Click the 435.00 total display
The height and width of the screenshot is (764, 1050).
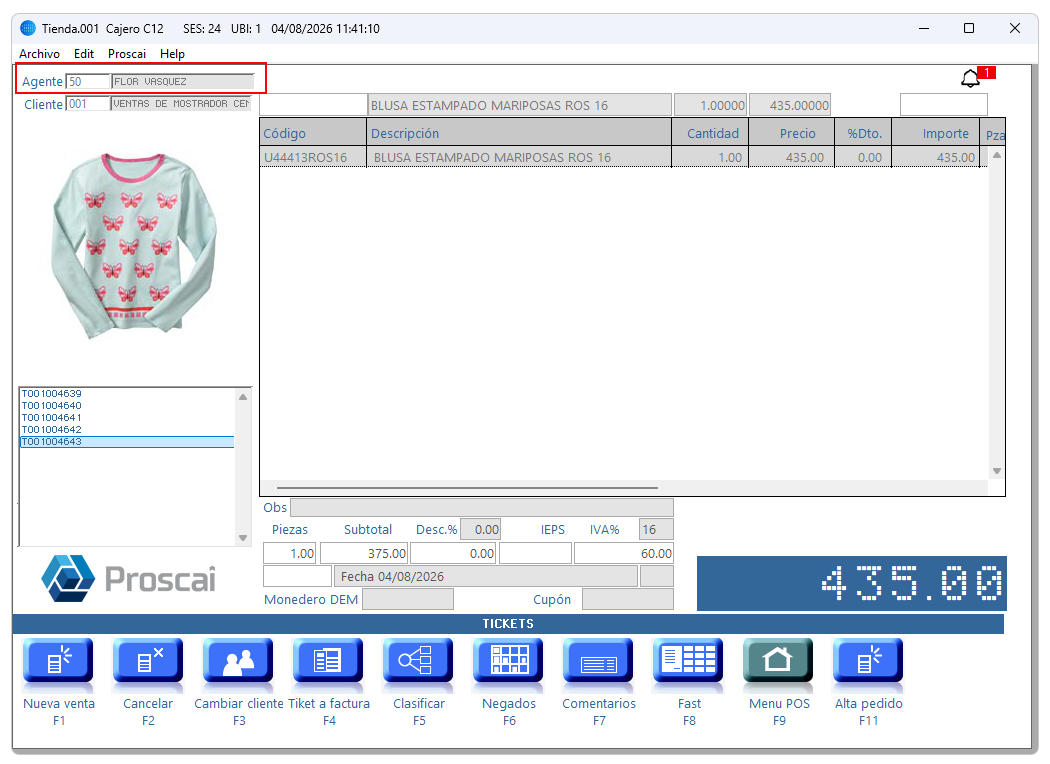pos(852,583)
